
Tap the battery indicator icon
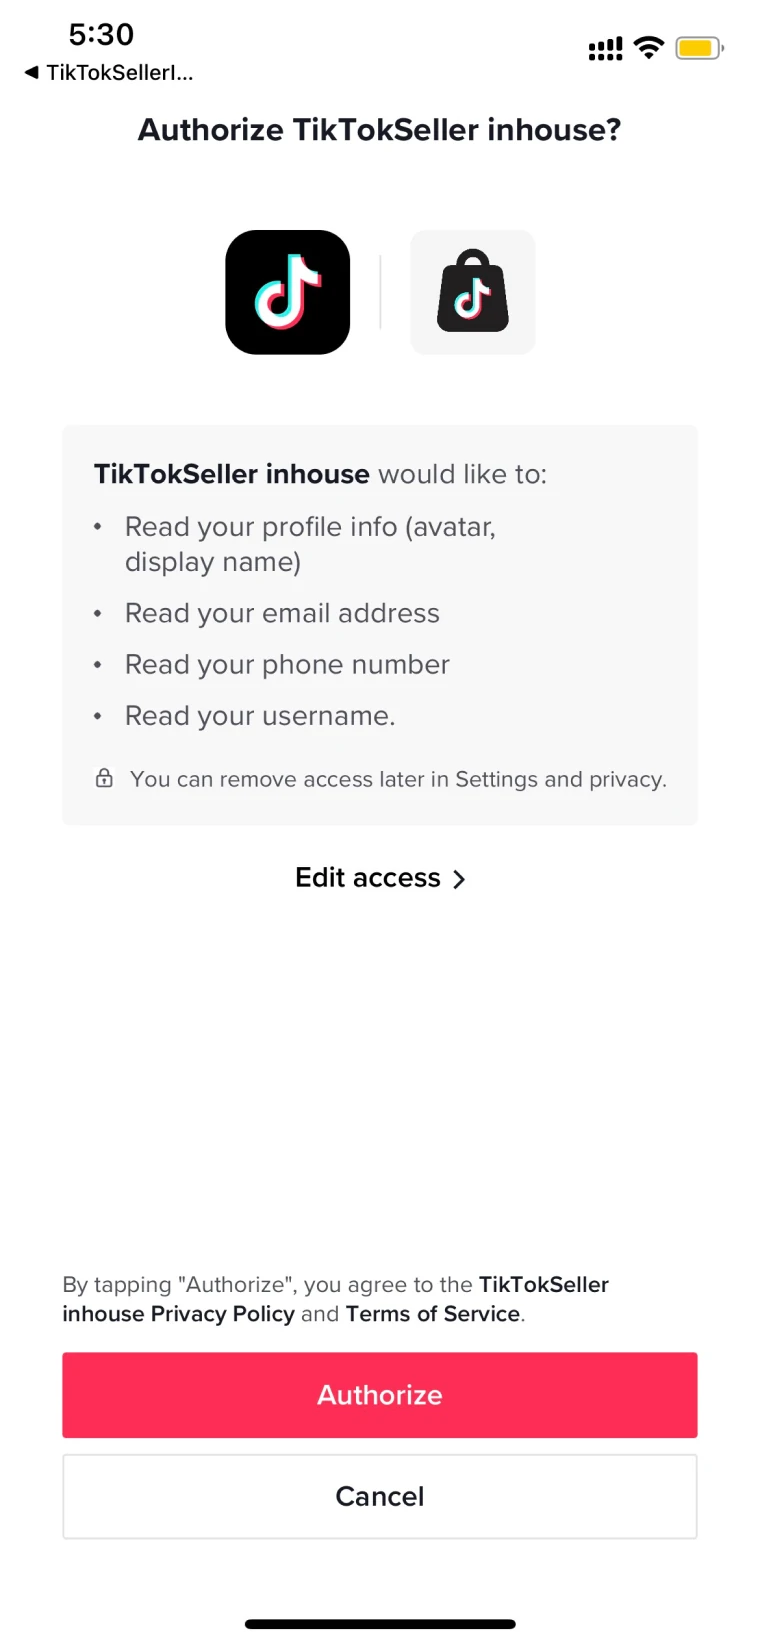[x=700, y=47]
